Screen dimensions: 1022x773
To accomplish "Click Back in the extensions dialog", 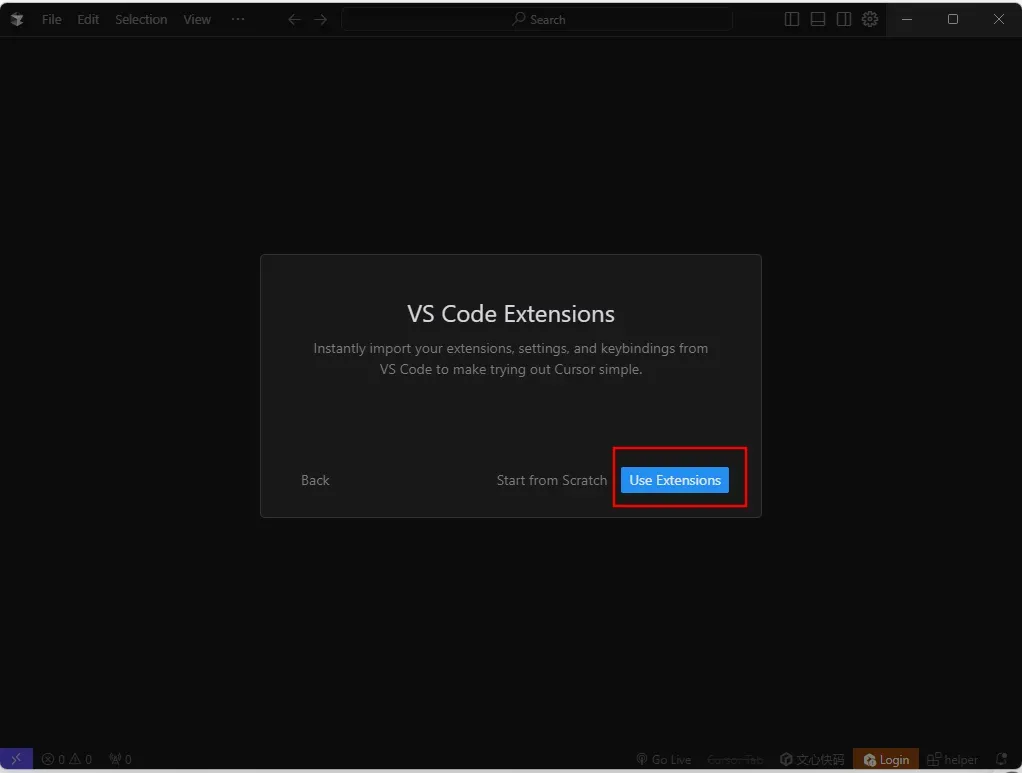I will tap(315, 480).
